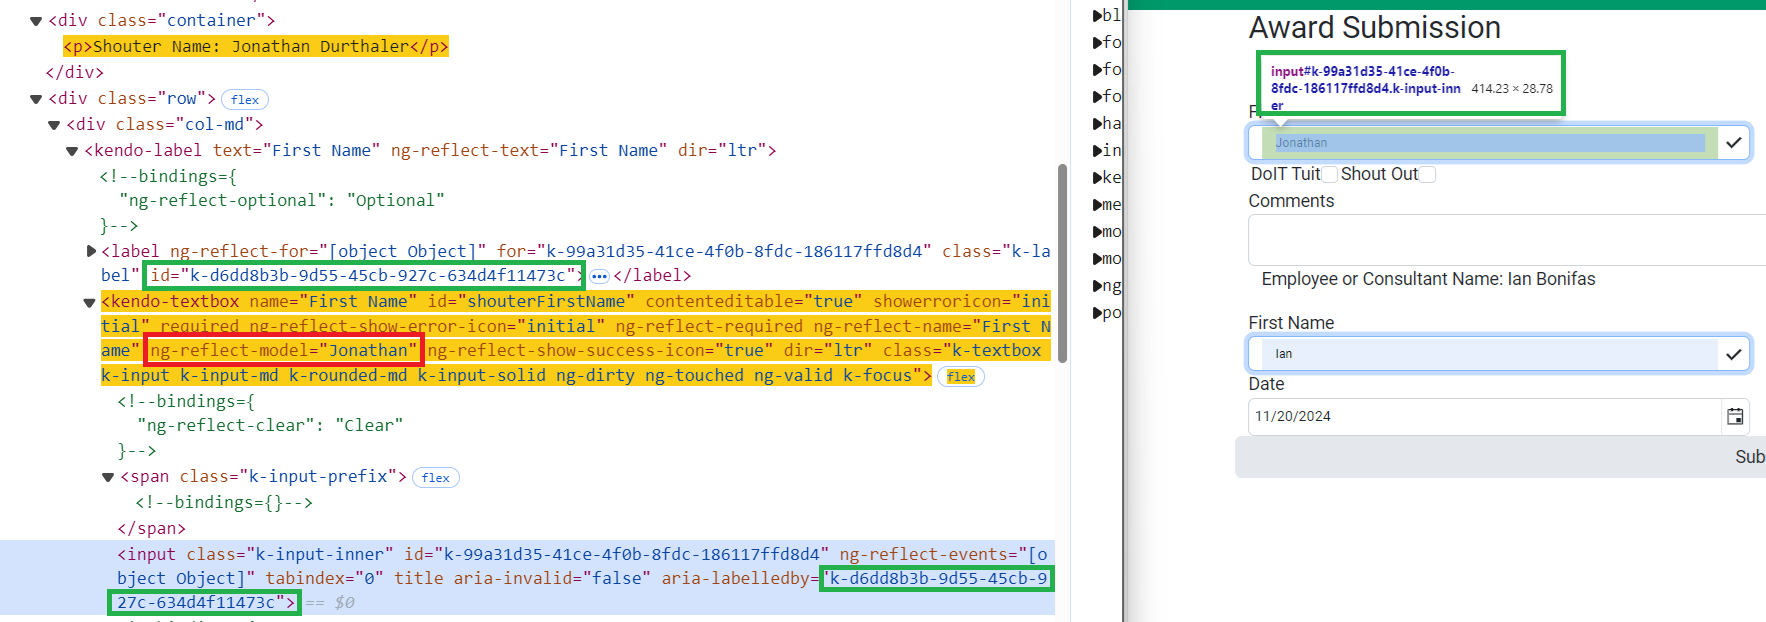1766x622 pixels.
Task: Collapse the span k-input-prefix node
Action: coord(108,477)
